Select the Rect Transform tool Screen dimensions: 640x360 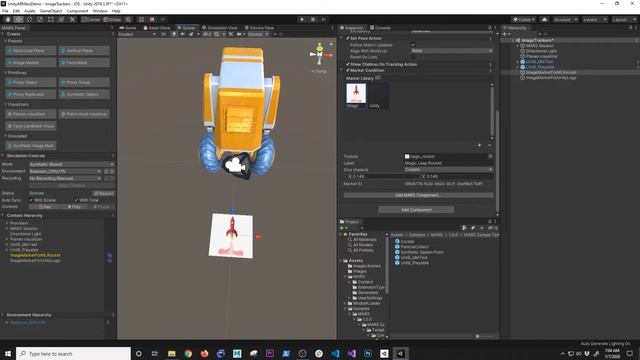[x=51, y=19]
